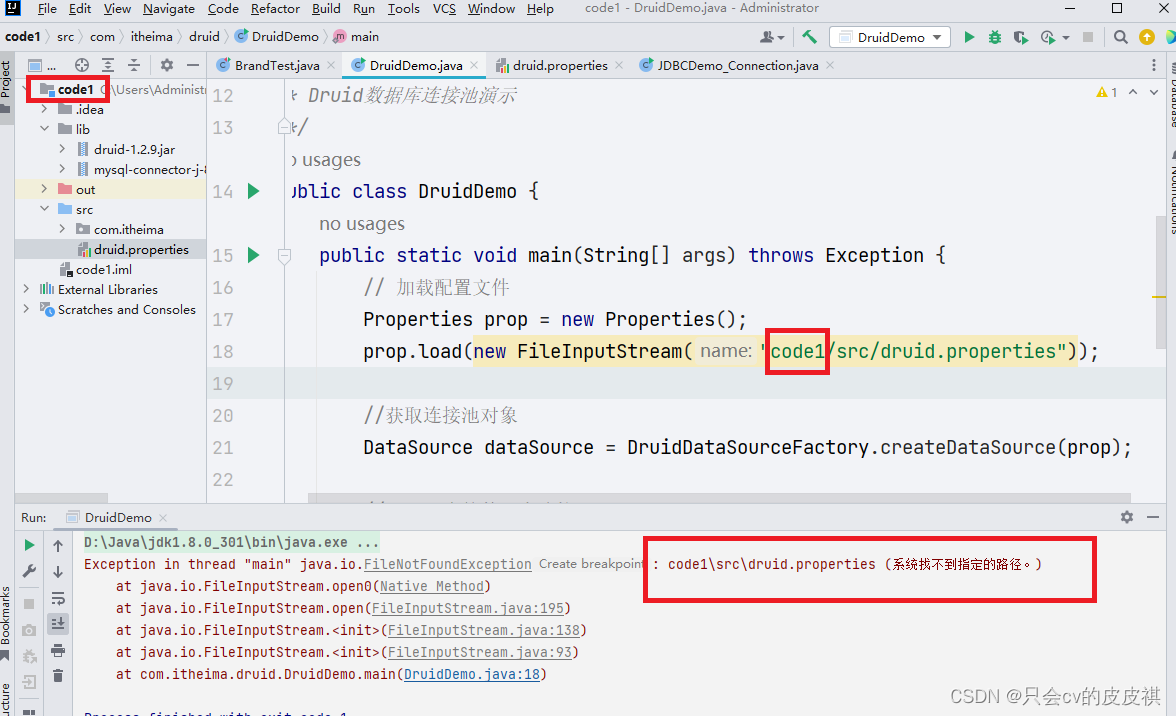Open FileInputStream.java:195 from the stack trace link
The image size is (1176, 716).
pyautogui.click(x=468, y=607)
